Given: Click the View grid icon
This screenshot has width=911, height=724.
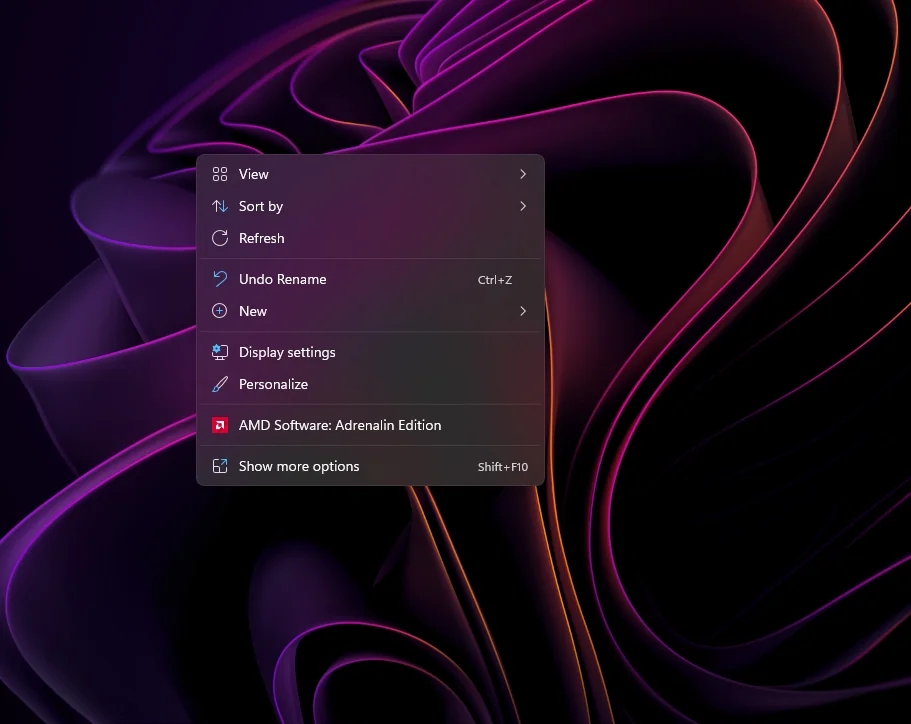Looking at the screenshot, I should 220,174.
